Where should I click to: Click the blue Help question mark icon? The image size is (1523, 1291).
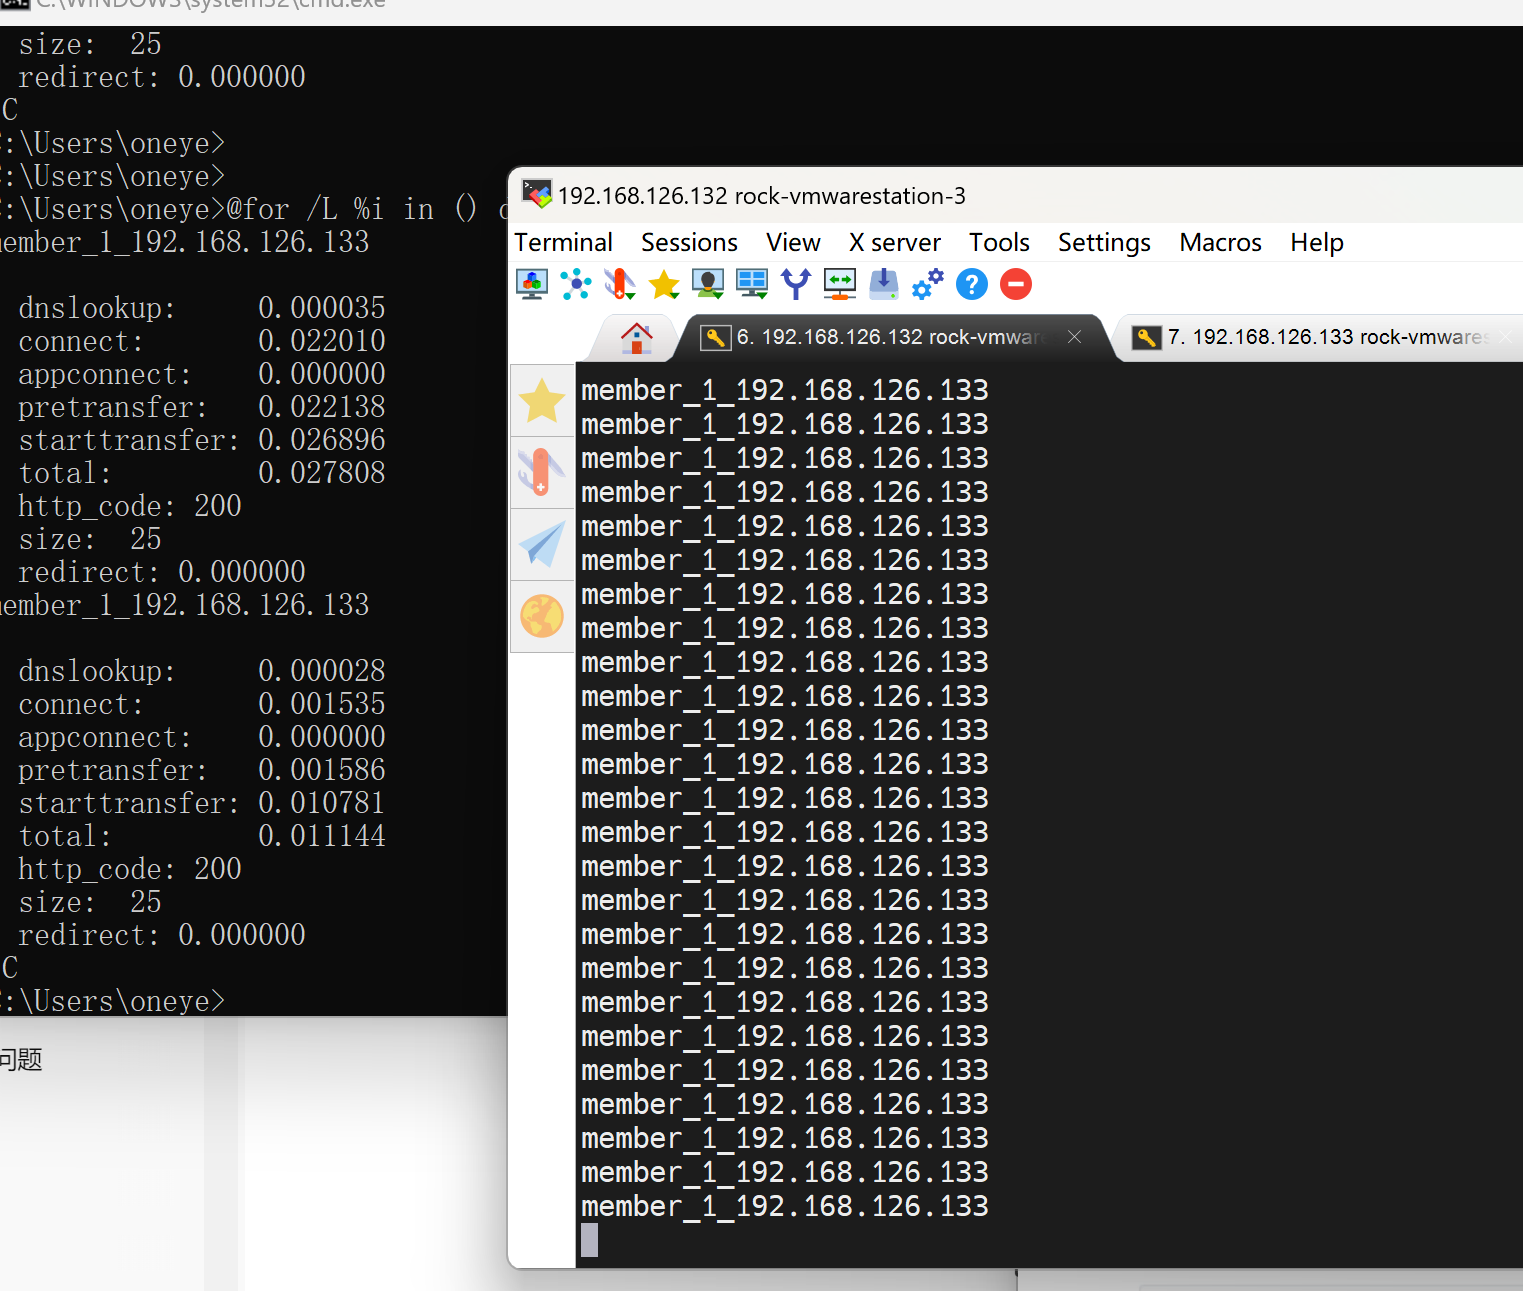pyautogui.click(x=971, y=285)
